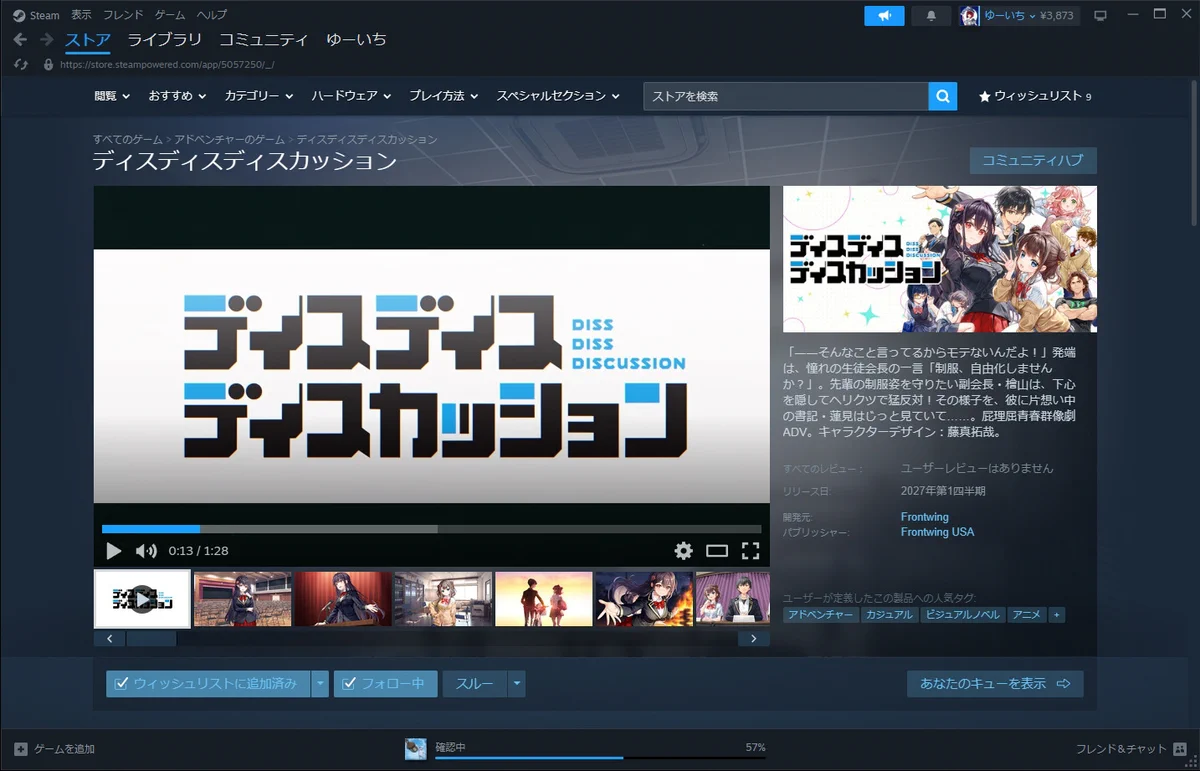The width and height of the screenshot is (1200, 771).
Task: Click the ビジュアルノベル tag
Action: pos(961,615)
